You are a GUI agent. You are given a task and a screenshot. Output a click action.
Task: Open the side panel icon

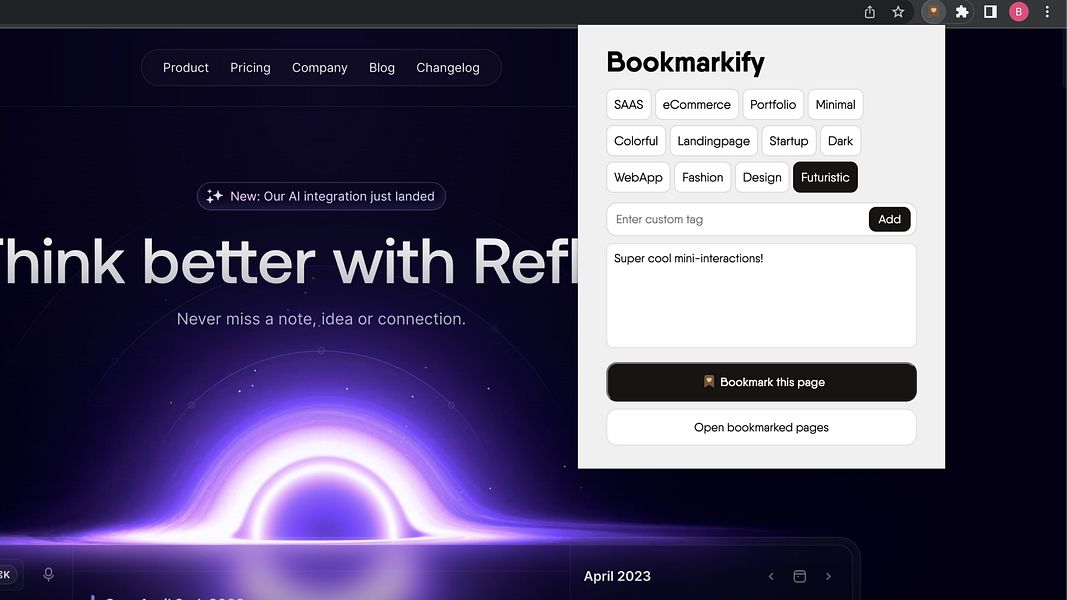989,11
